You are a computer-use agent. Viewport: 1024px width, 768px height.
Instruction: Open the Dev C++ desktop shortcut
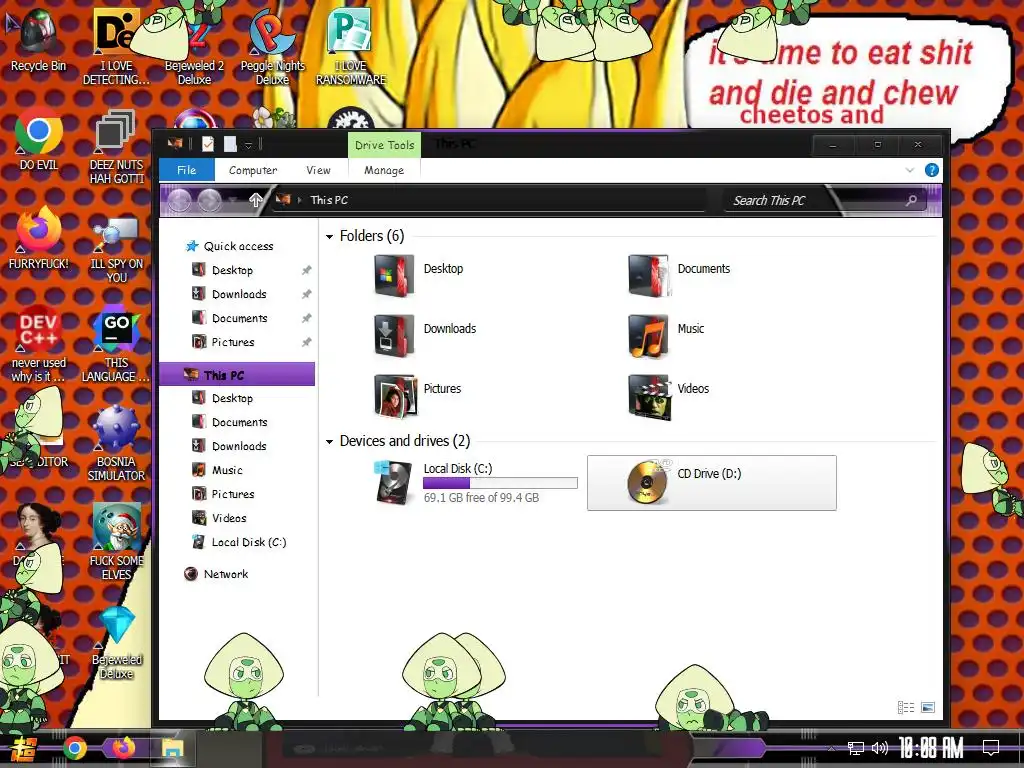click(x=39, y=343)
